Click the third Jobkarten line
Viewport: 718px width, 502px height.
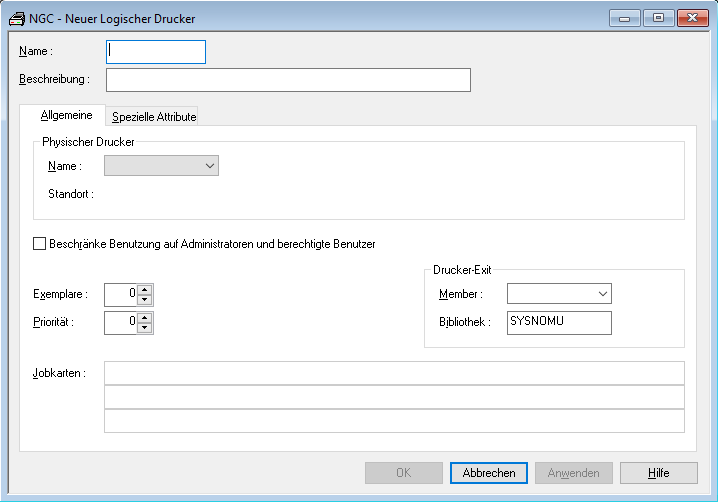pos(394,421)
